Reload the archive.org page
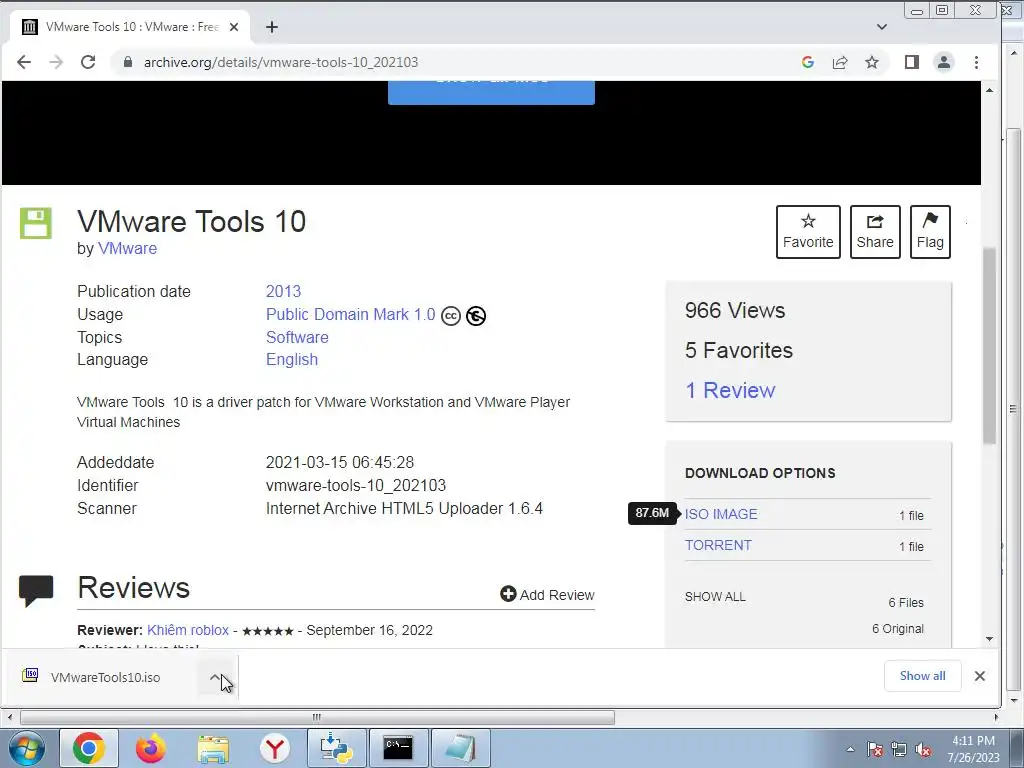 88,62
